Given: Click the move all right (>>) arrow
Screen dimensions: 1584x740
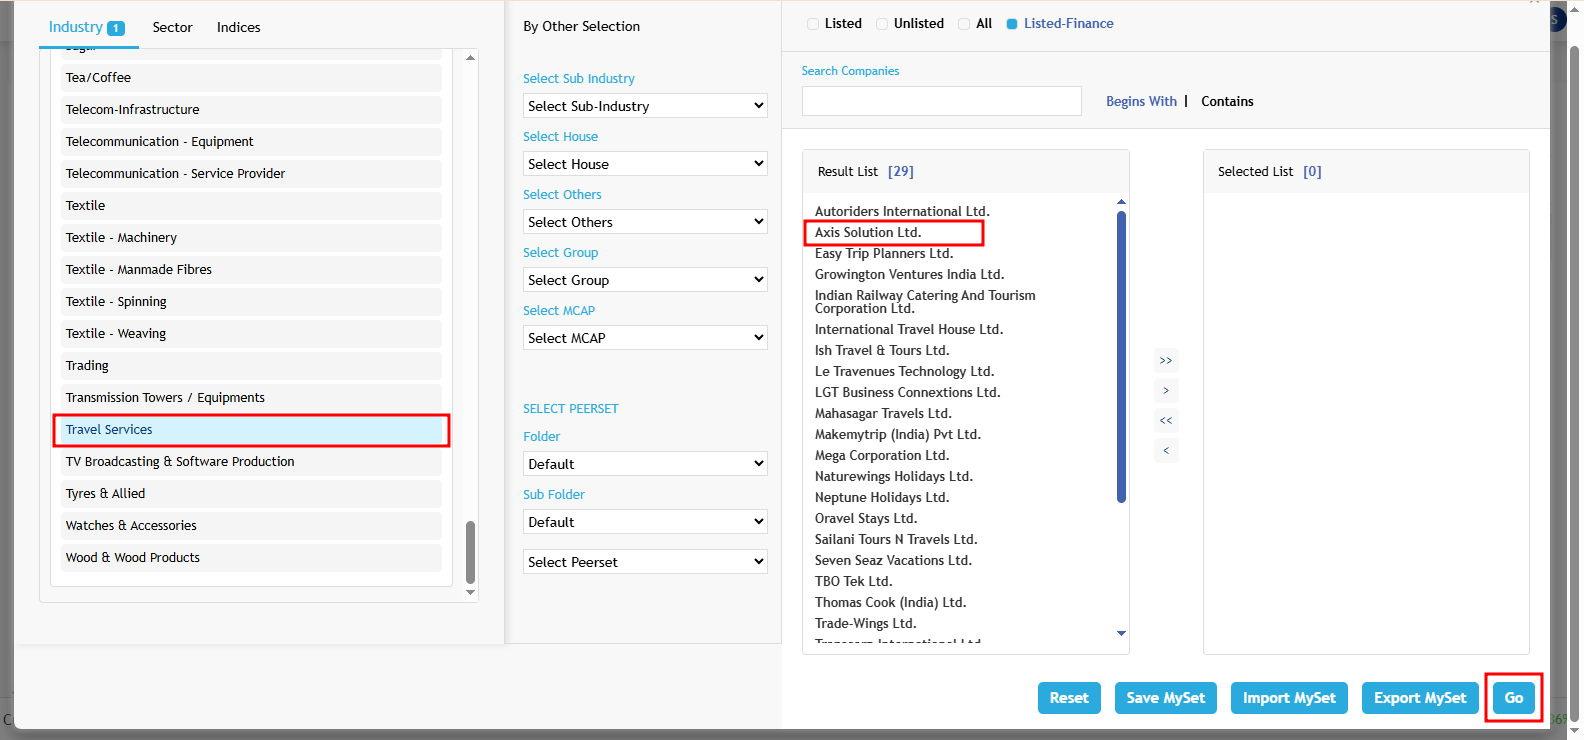Looking at the screenshot, I should point(1166,360).
